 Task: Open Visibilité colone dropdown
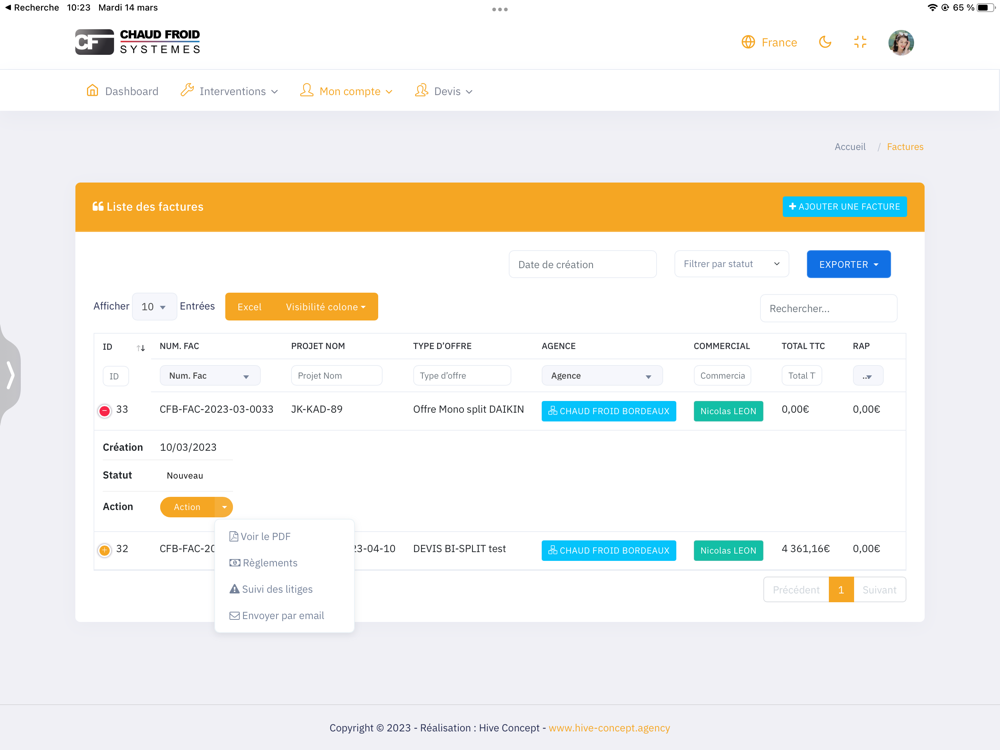(325, 307)
